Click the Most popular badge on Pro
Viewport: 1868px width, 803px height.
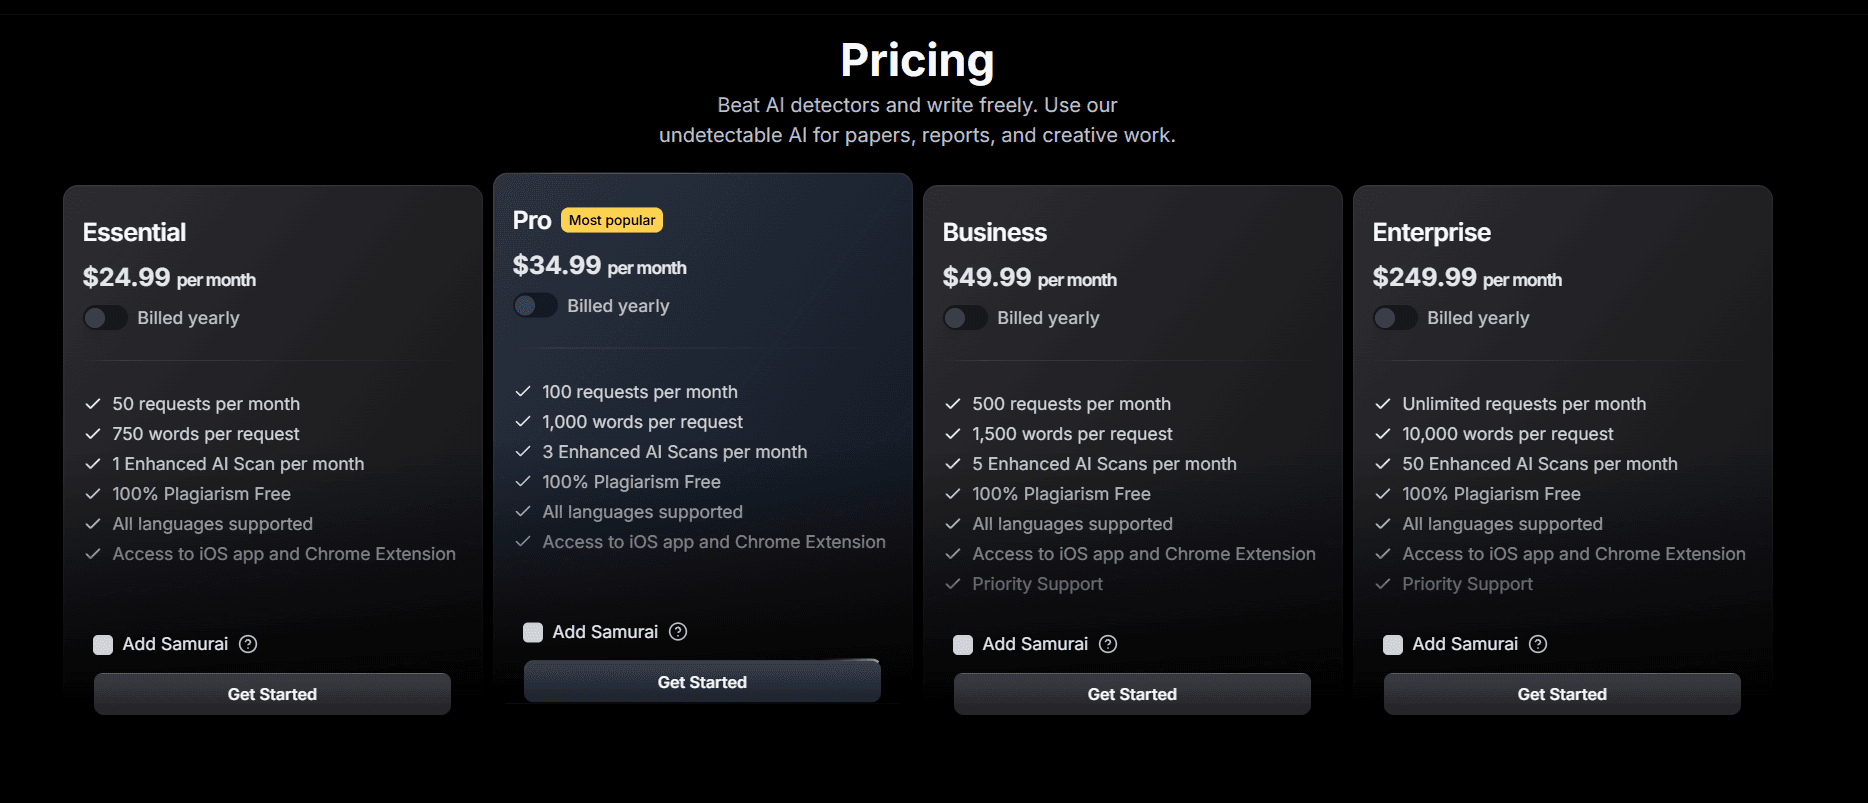pos(611,219)
